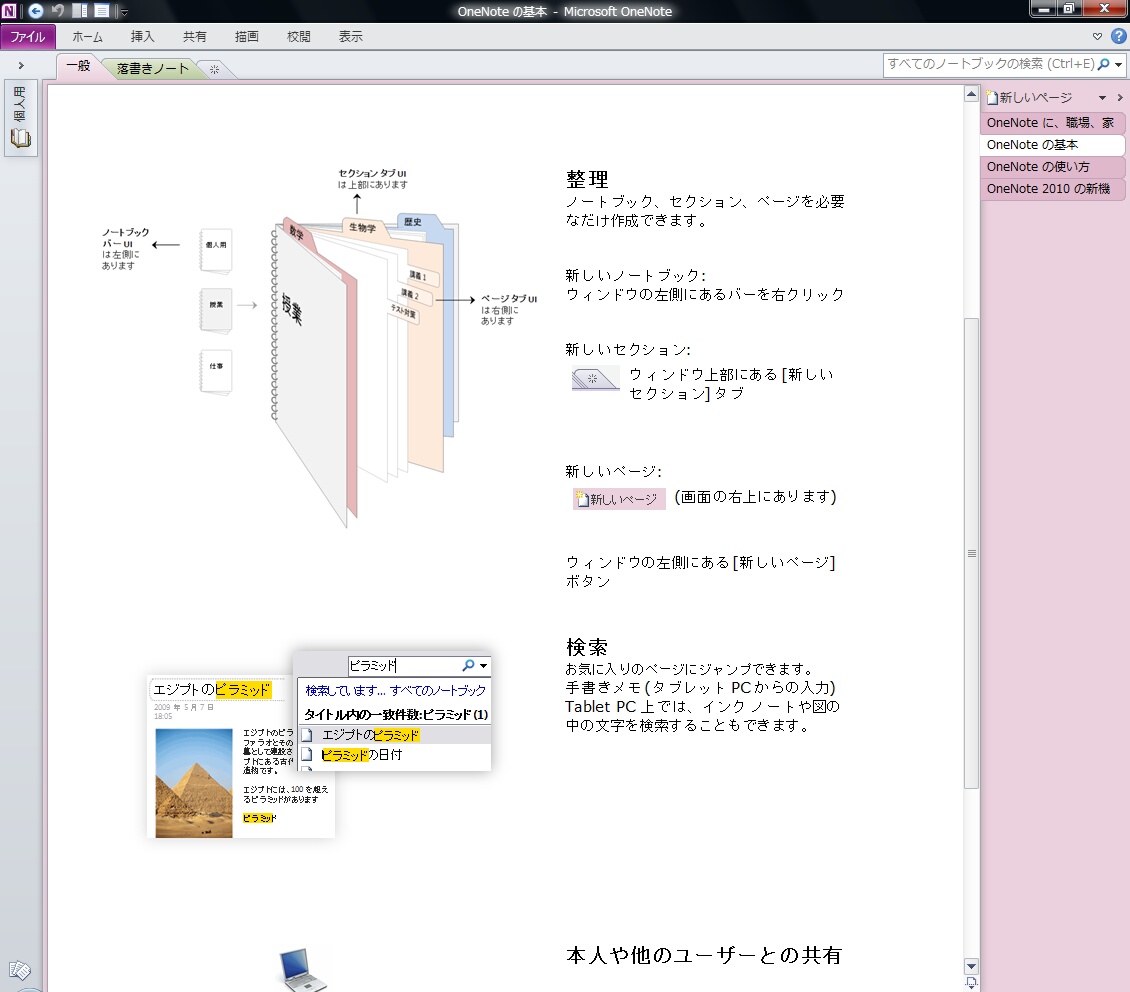Expand the notebook navigation bar arrow
Viewport: 1130px width, 992px height.
[21, 66]
